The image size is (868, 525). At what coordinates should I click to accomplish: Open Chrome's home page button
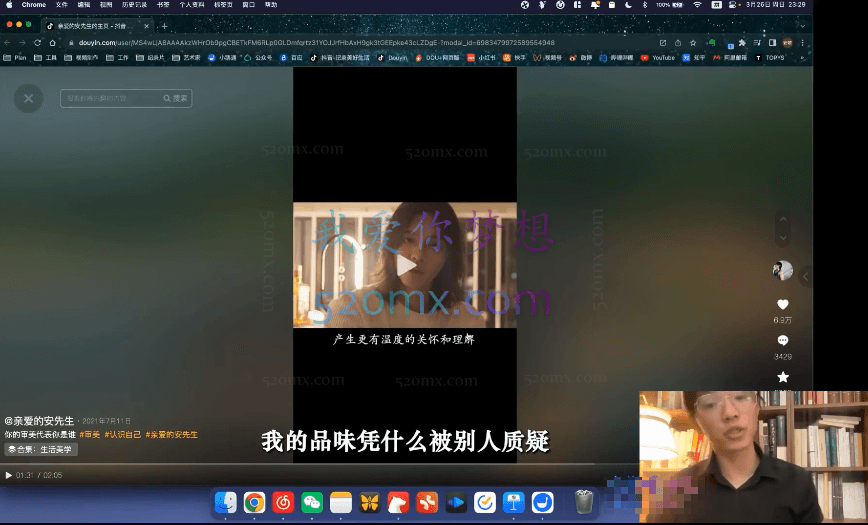[x=53, y=43]
